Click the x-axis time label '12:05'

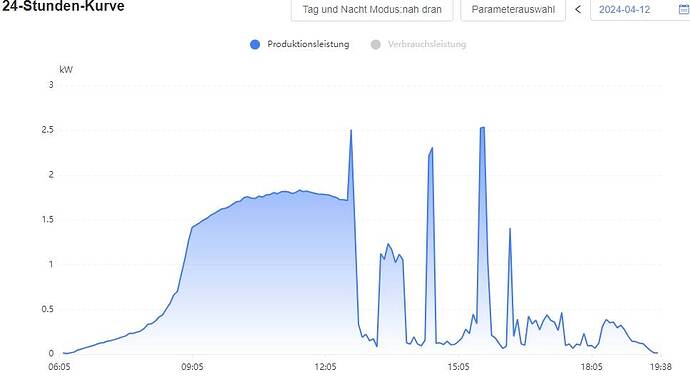pyautogui.click(x=325, y=367)
